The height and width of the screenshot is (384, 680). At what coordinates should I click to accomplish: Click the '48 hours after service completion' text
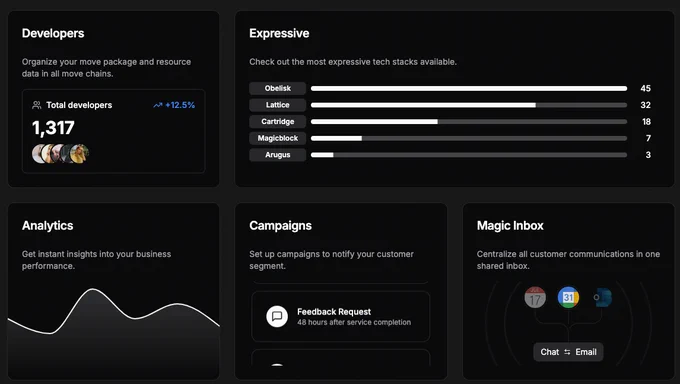click(x=354, y=322)
